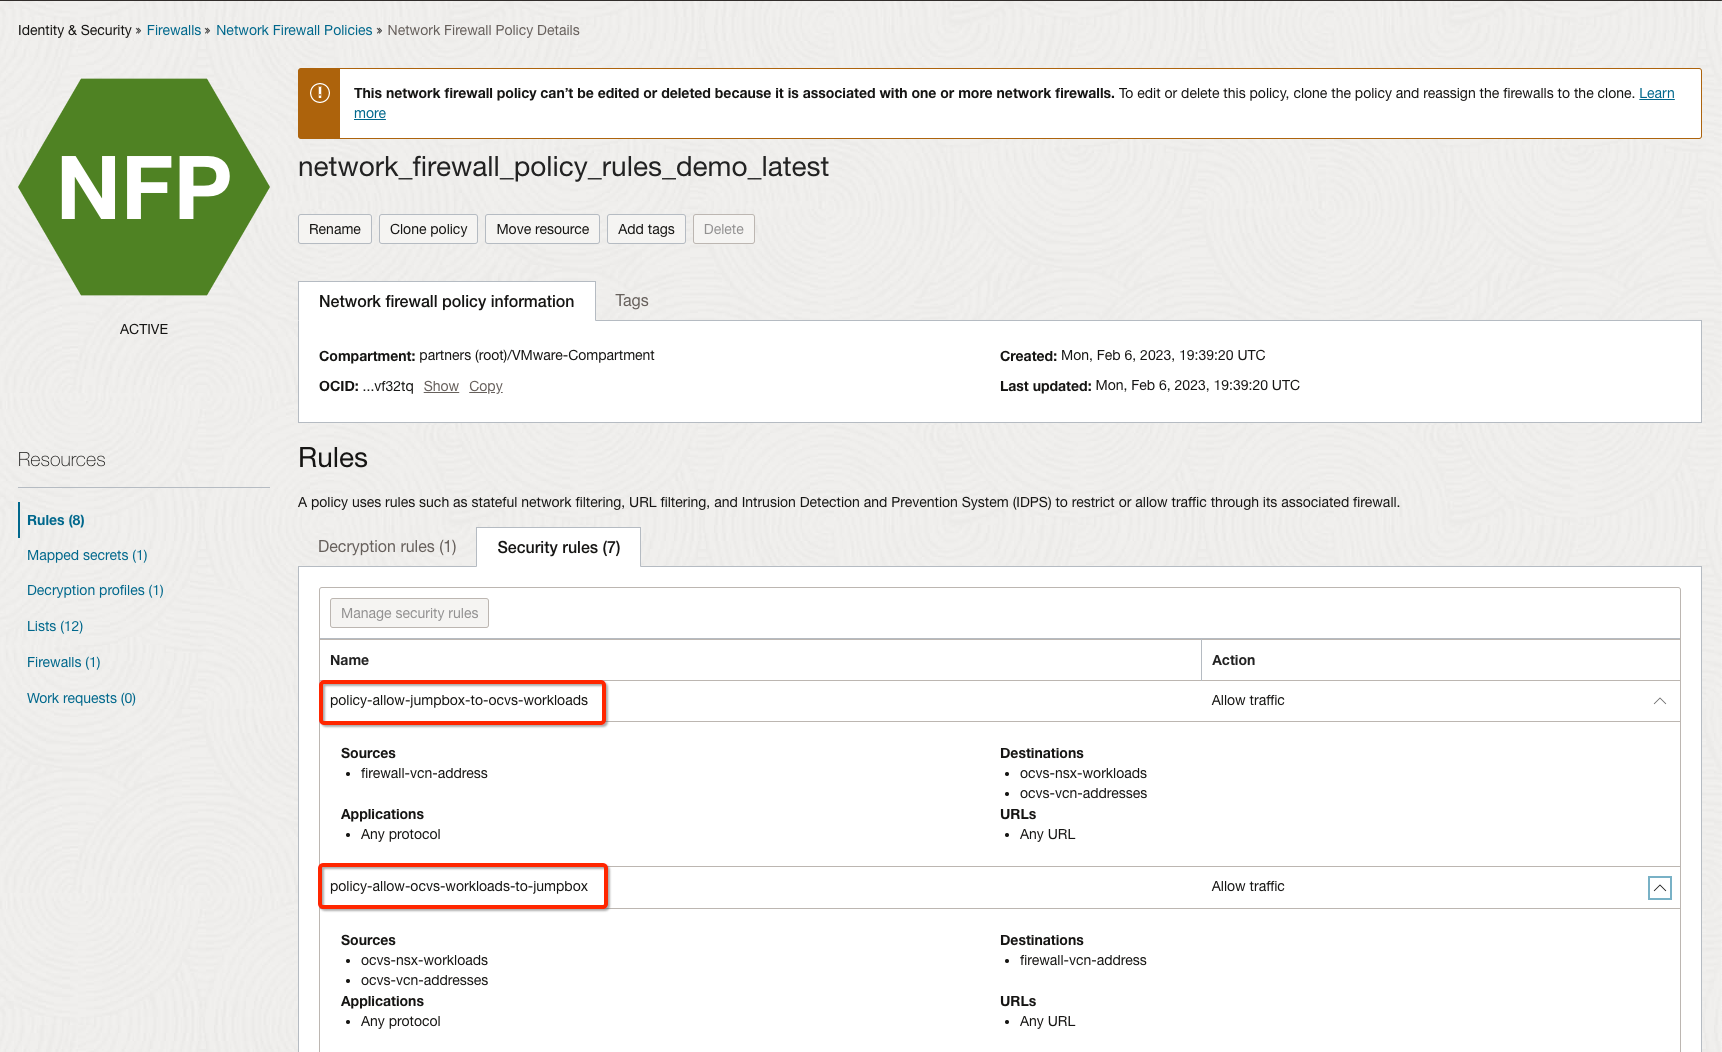Open Move resource
1722x1052 pixels.
(x=542, y=229)
